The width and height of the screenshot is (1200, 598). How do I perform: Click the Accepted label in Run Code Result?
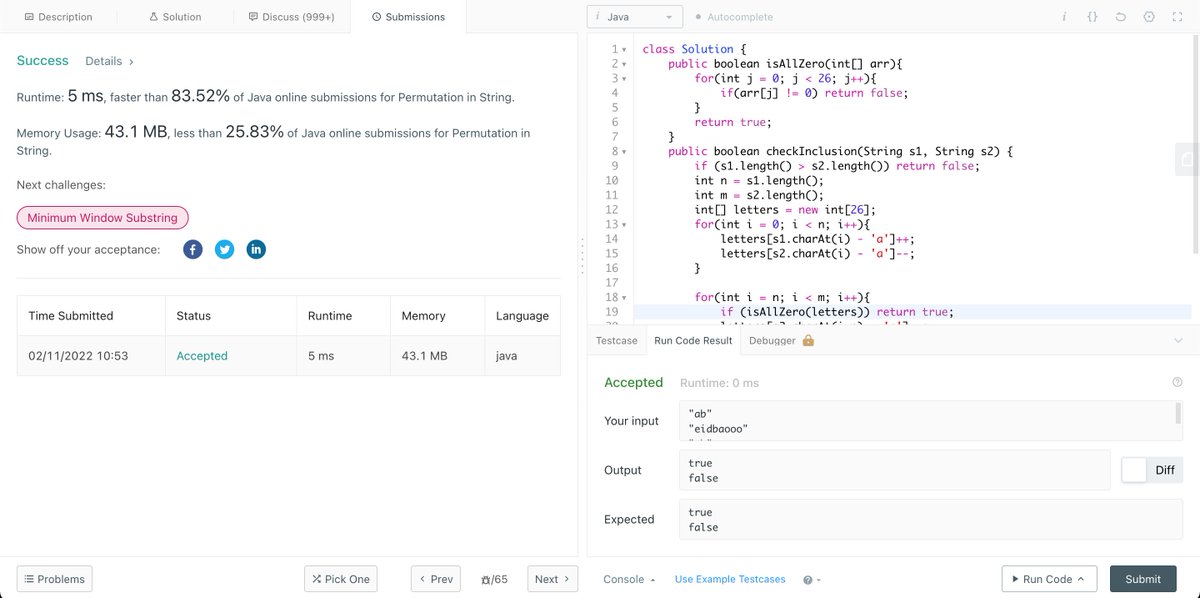[633, 382]
